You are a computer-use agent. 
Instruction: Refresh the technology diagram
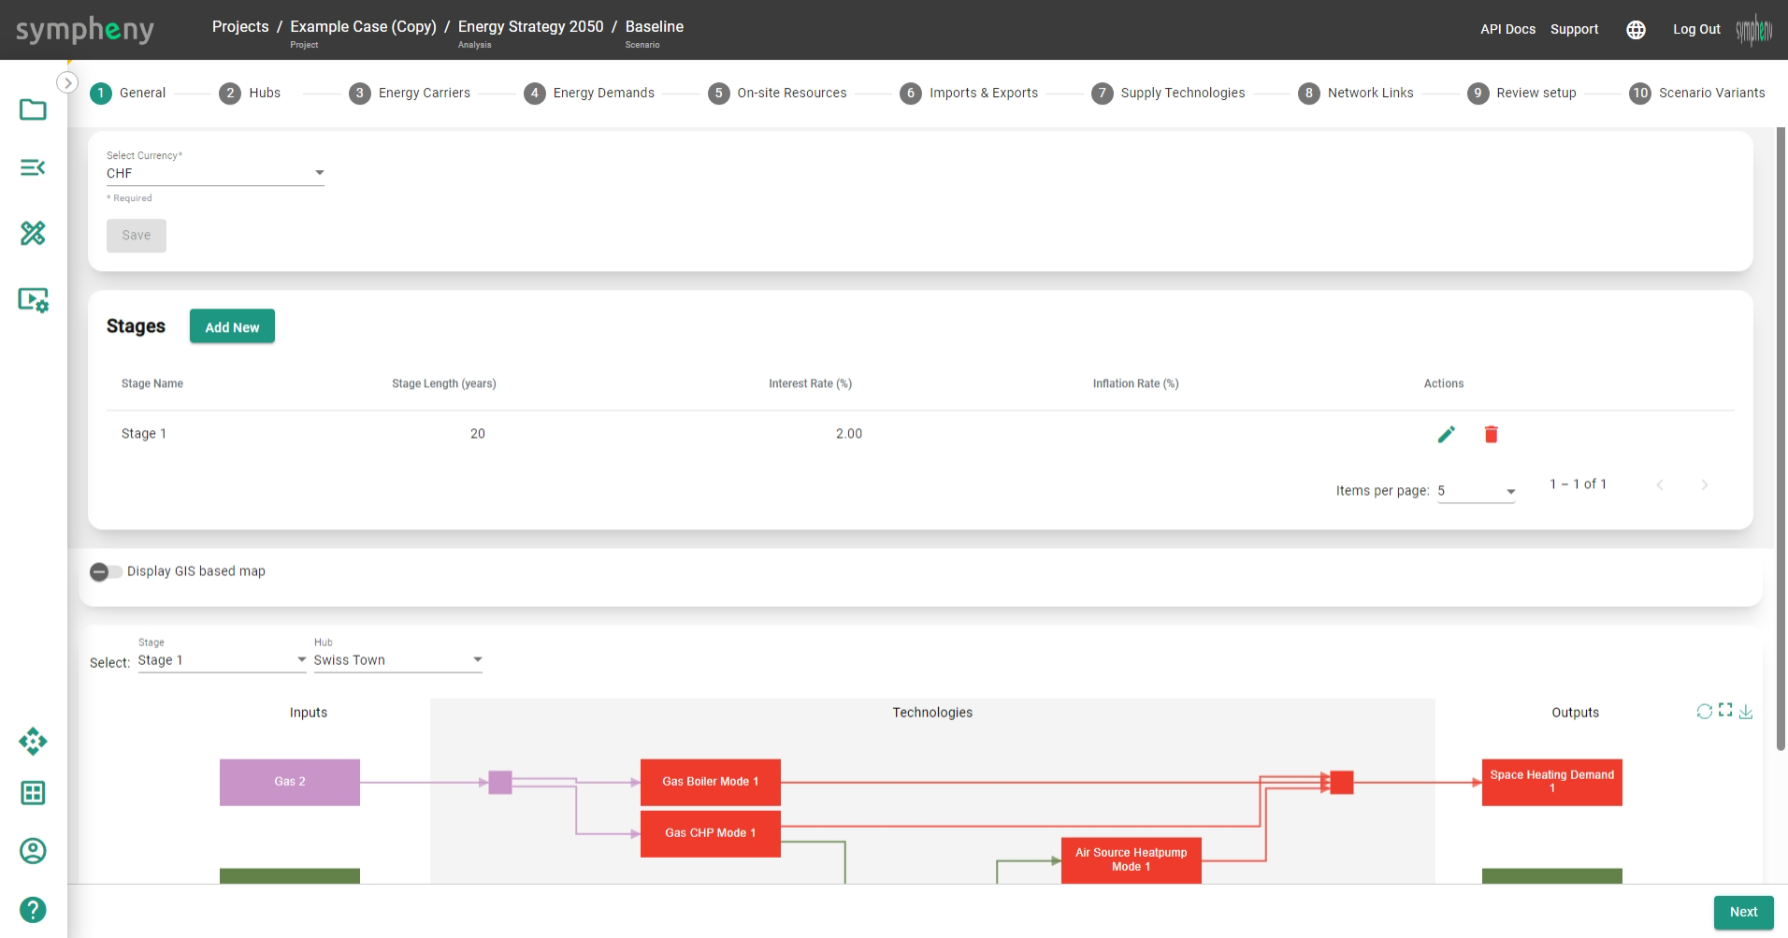(x=1704, y=711)
